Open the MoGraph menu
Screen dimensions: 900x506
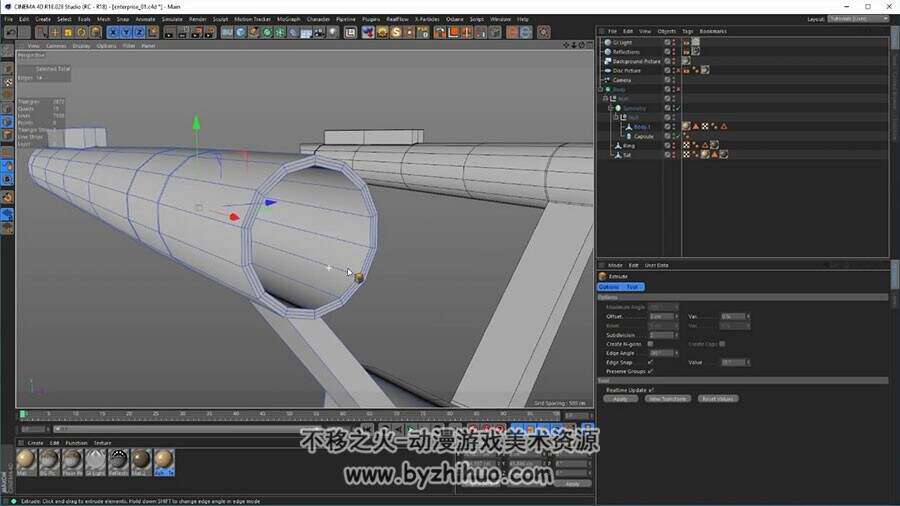coord(288,19)
